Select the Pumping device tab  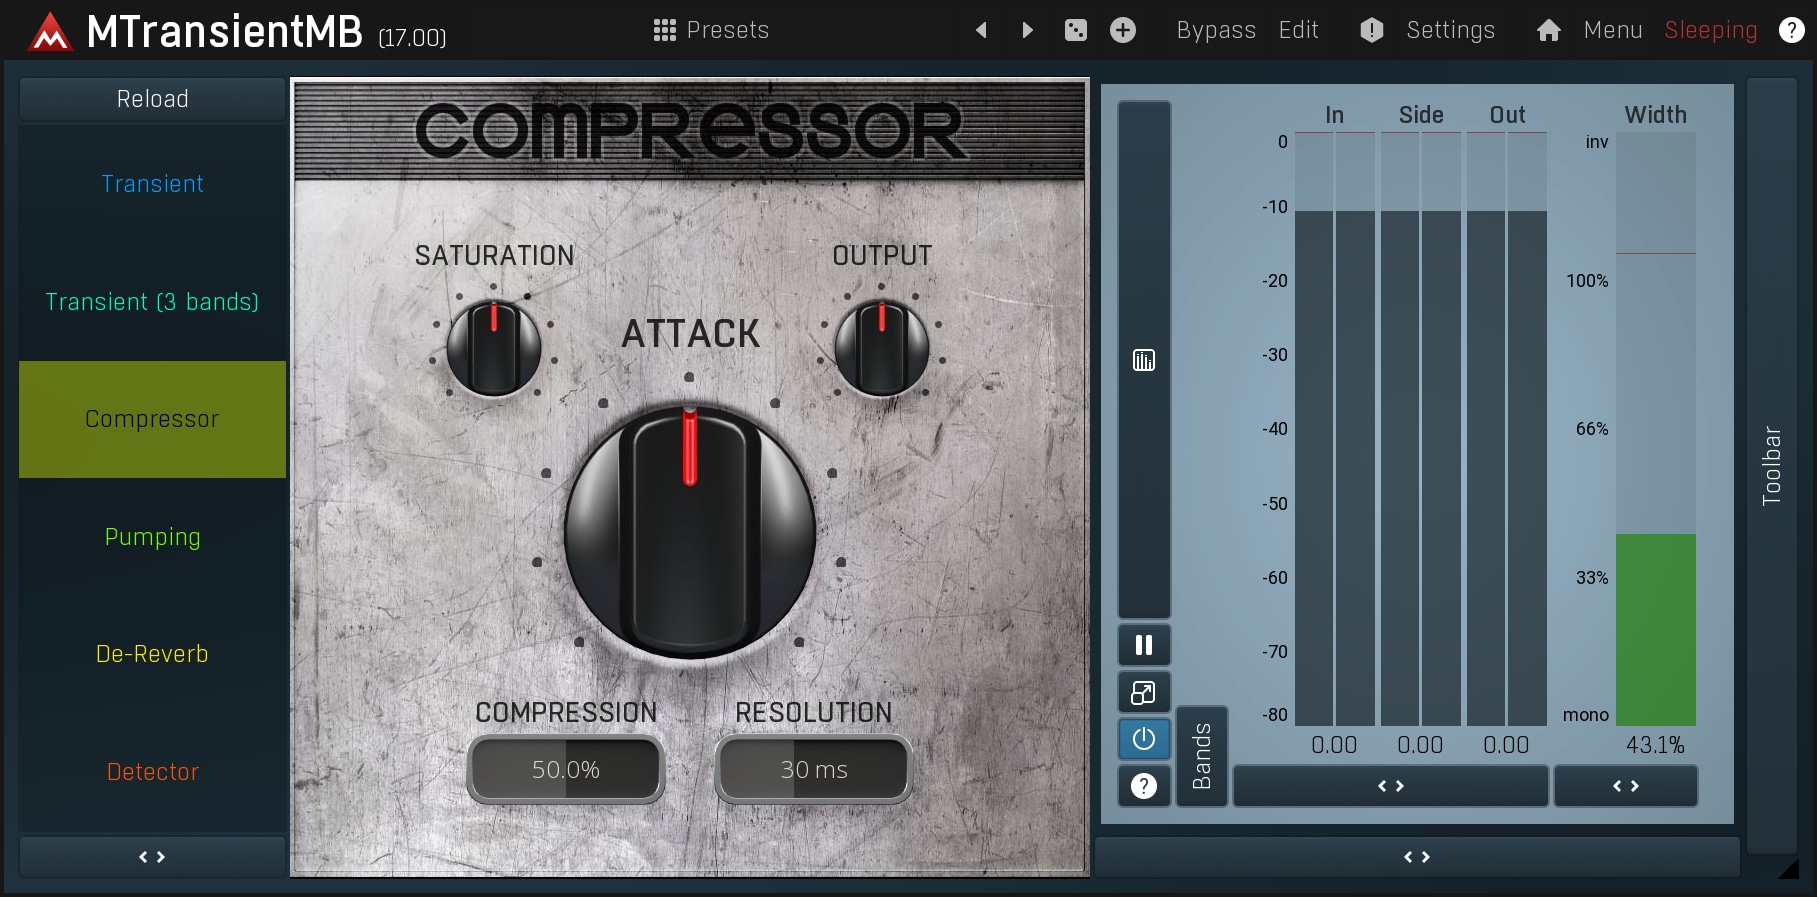pos(152,537)
